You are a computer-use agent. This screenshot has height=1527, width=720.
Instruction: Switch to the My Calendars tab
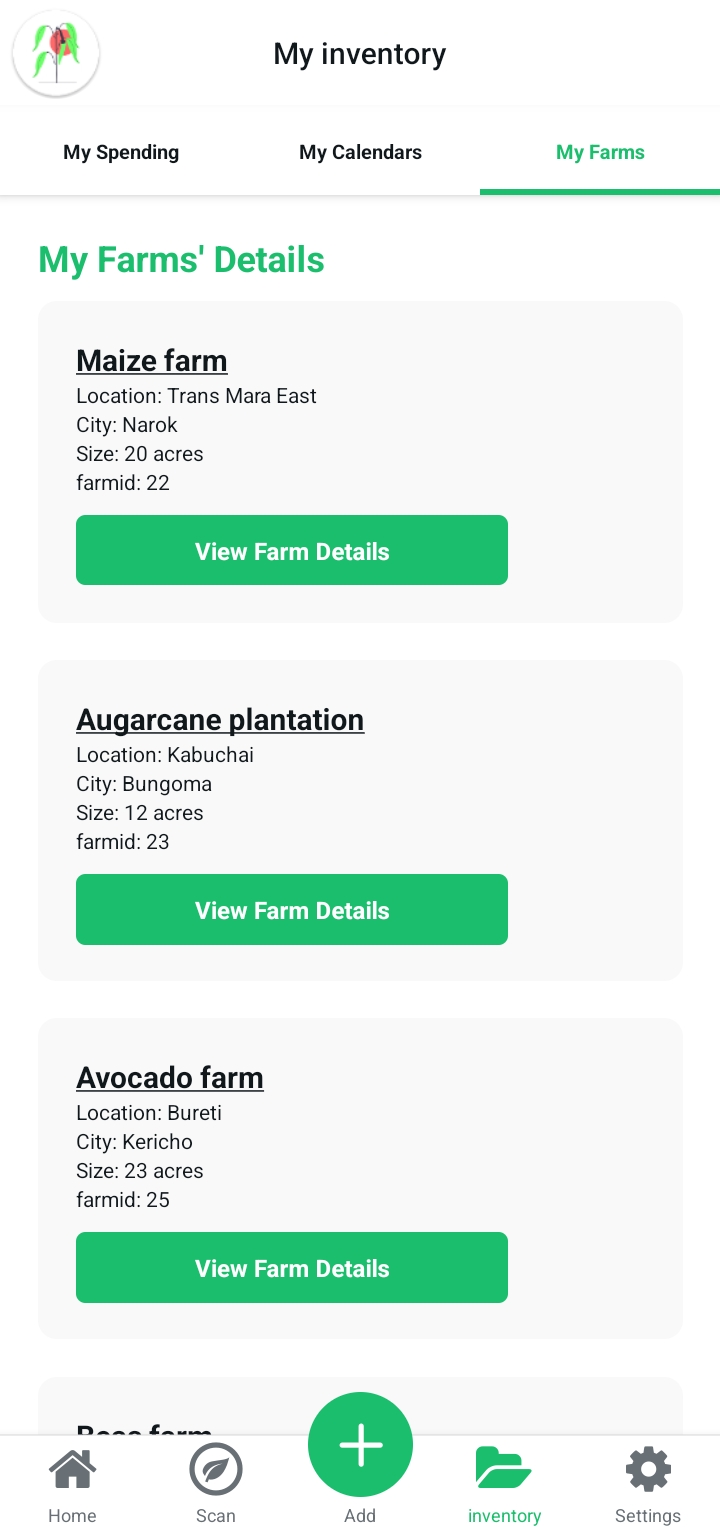click(x=360, y=152)
